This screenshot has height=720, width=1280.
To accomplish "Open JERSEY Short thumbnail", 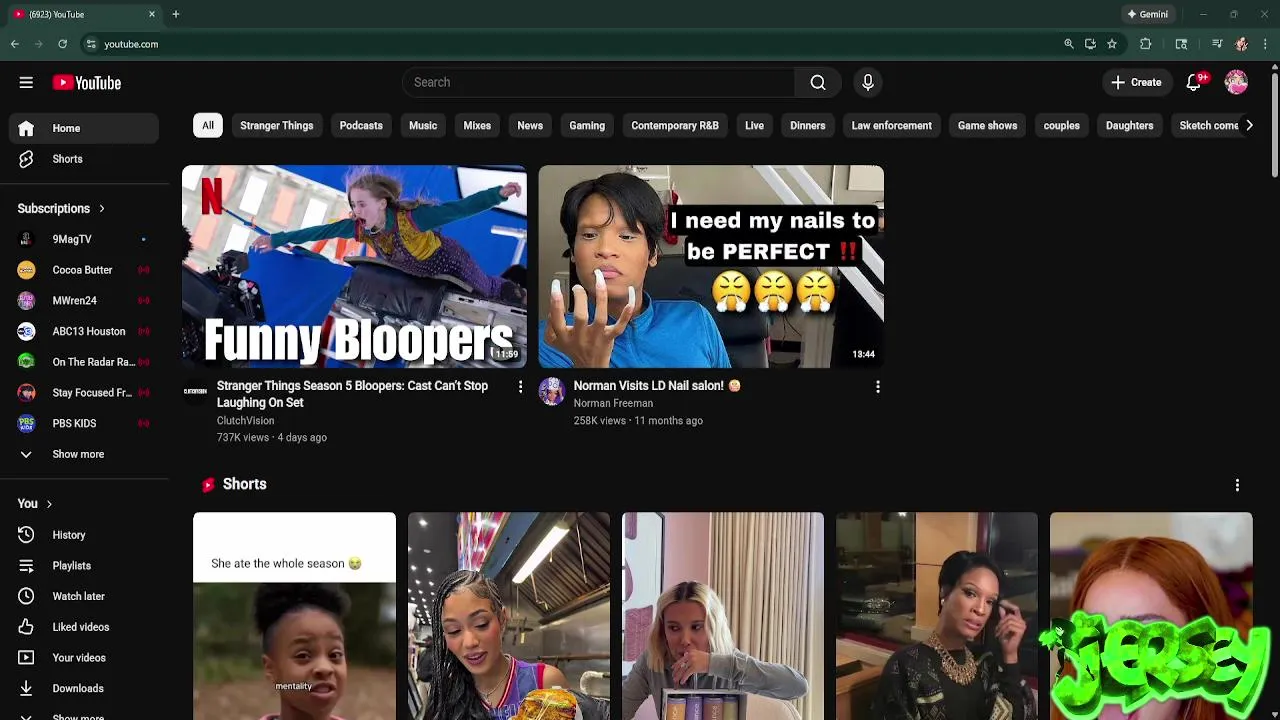I will (1151, 616).
